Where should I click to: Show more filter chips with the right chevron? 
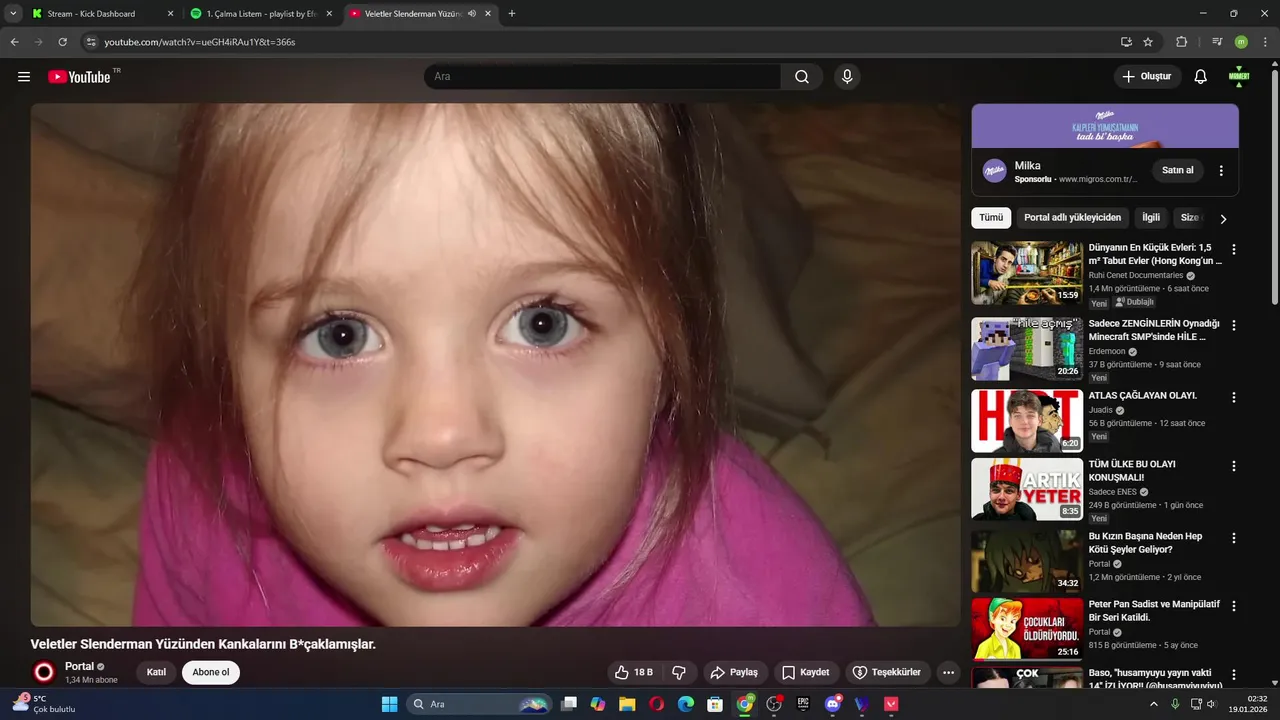pyautogui.click(x=1222, y=218)
